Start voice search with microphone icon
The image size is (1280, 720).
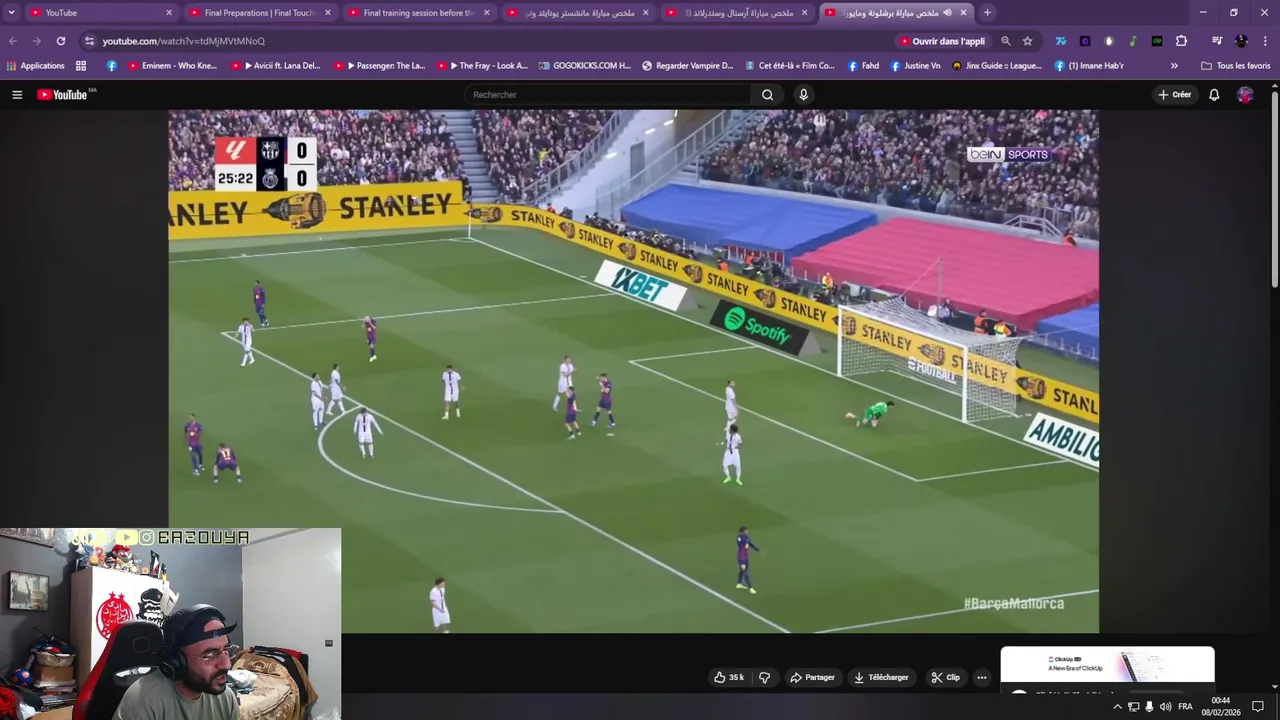coord(803,95)
